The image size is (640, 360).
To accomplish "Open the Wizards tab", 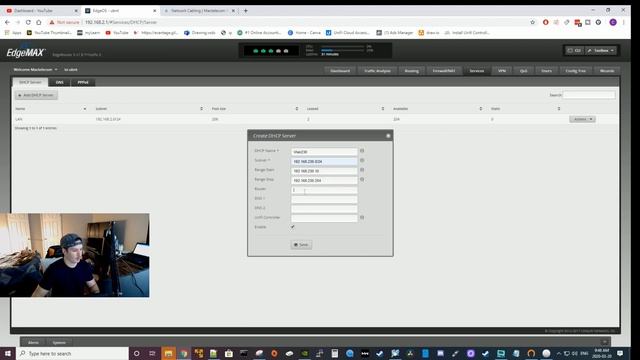I will point(607,71).
